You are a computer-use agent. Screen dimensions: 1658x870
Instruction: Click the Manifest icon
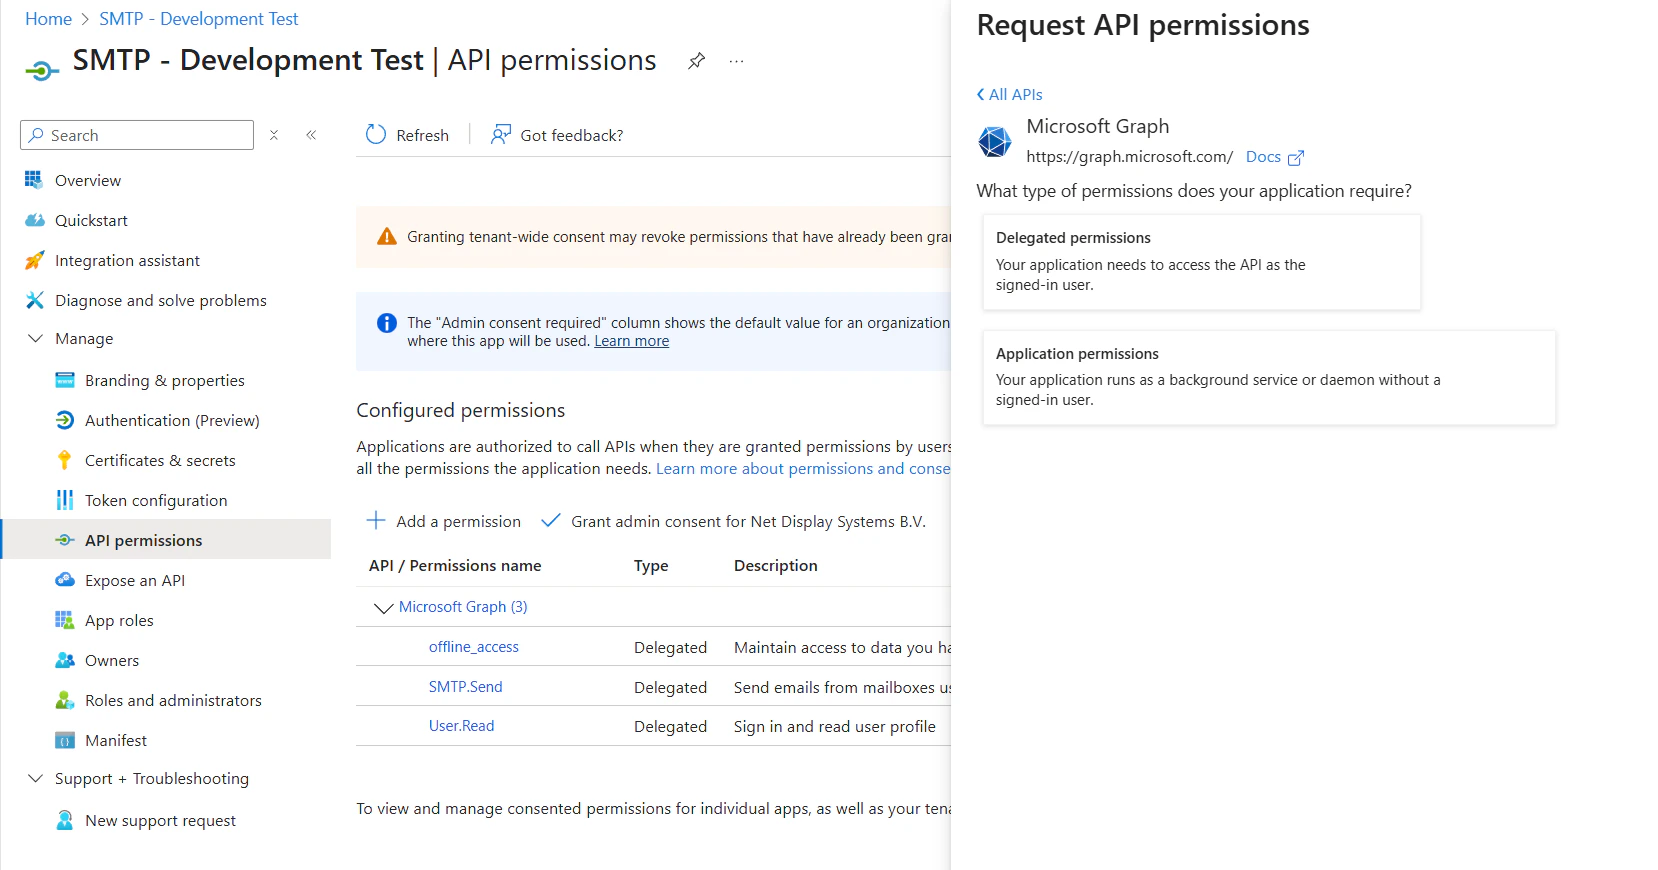tap(65, 740)
